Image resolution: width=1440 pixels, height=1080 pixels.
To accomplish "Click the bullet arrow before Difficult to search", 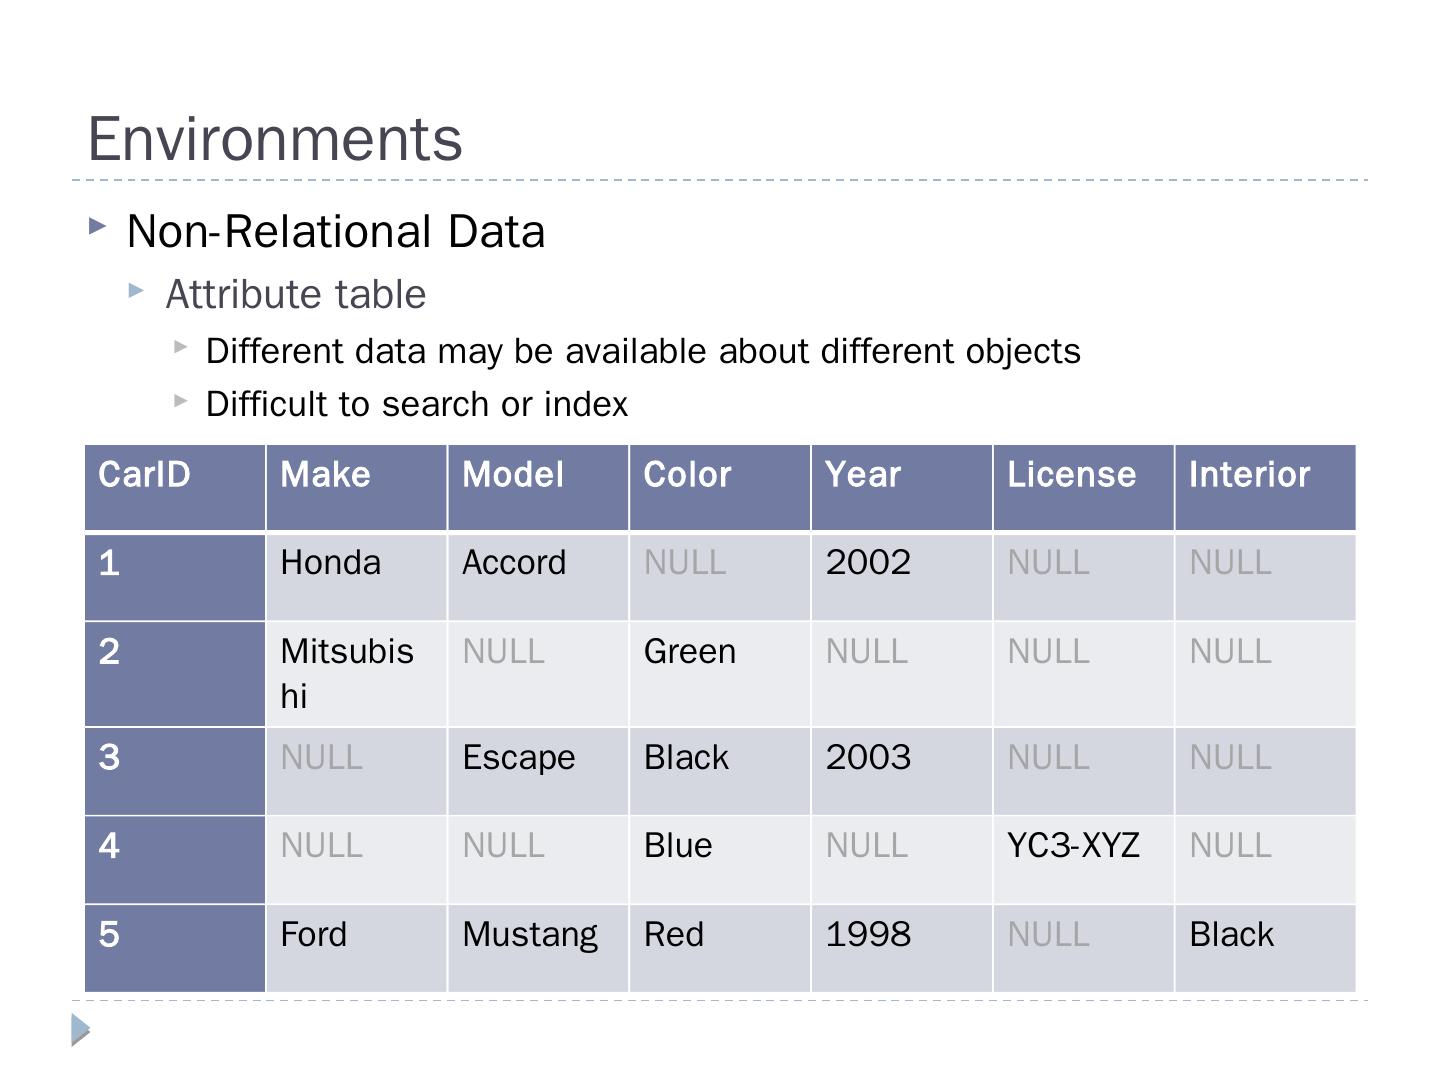I will (x=180, y=401).
